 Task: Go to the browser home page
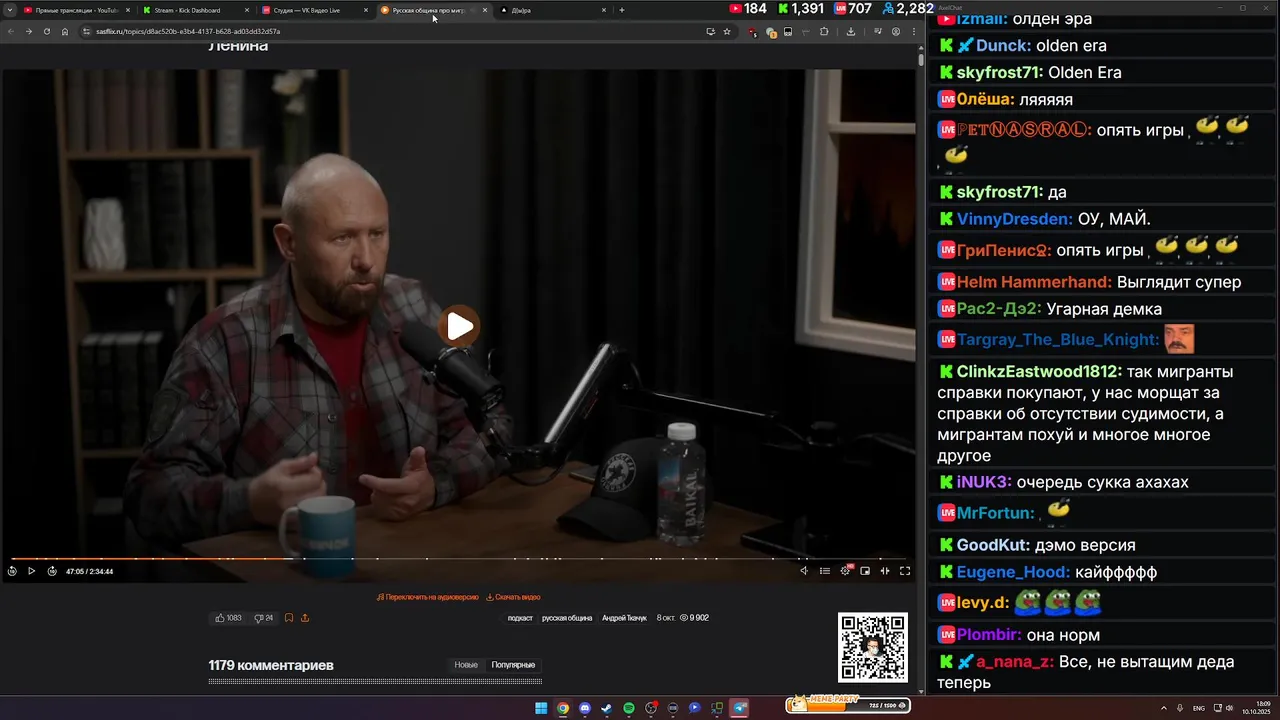pos(64,31)
